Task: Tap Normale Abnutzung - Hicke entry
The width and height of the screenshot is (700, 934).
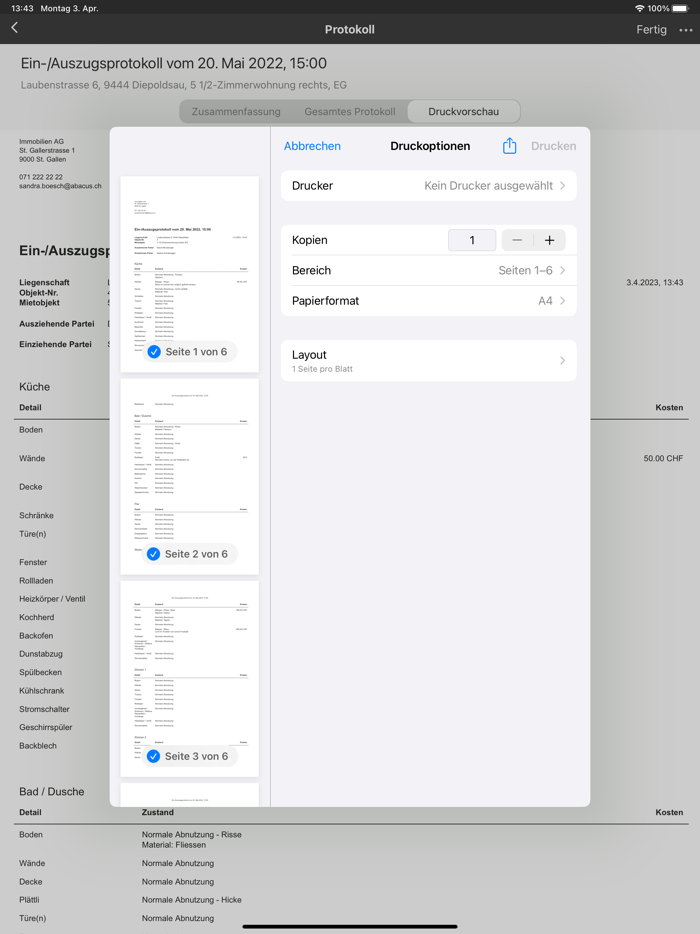Action: [x=191, y=900]
